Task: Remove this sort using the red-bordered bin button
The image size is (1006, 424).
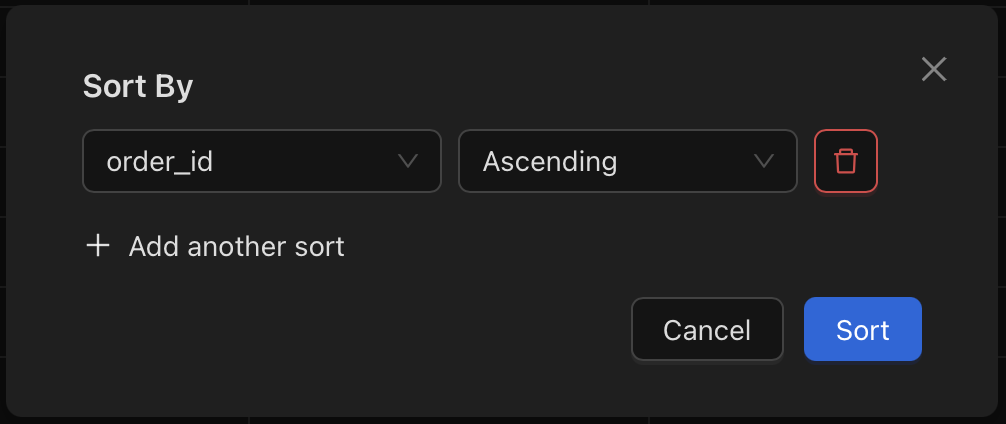Action: 846,161
